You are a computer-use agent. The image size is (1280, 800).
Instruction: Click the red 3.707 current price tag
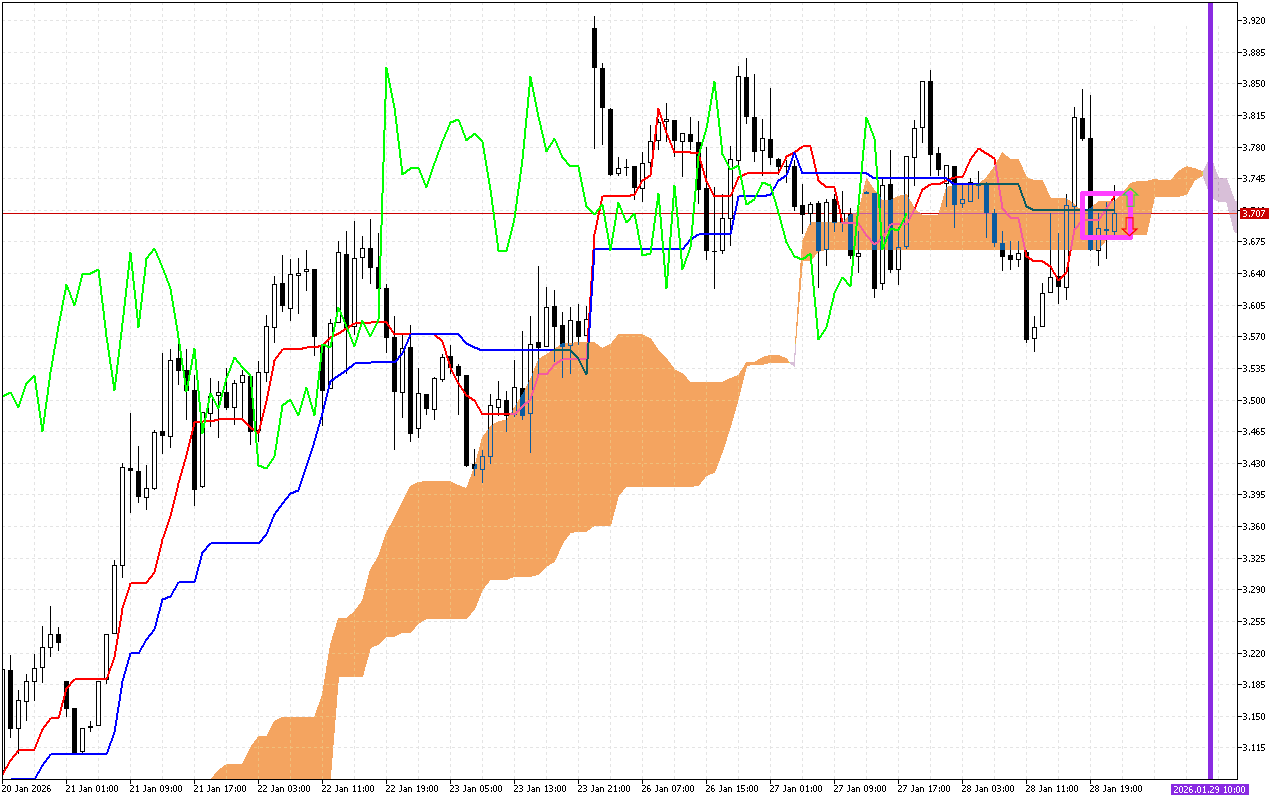point(1254,213)
